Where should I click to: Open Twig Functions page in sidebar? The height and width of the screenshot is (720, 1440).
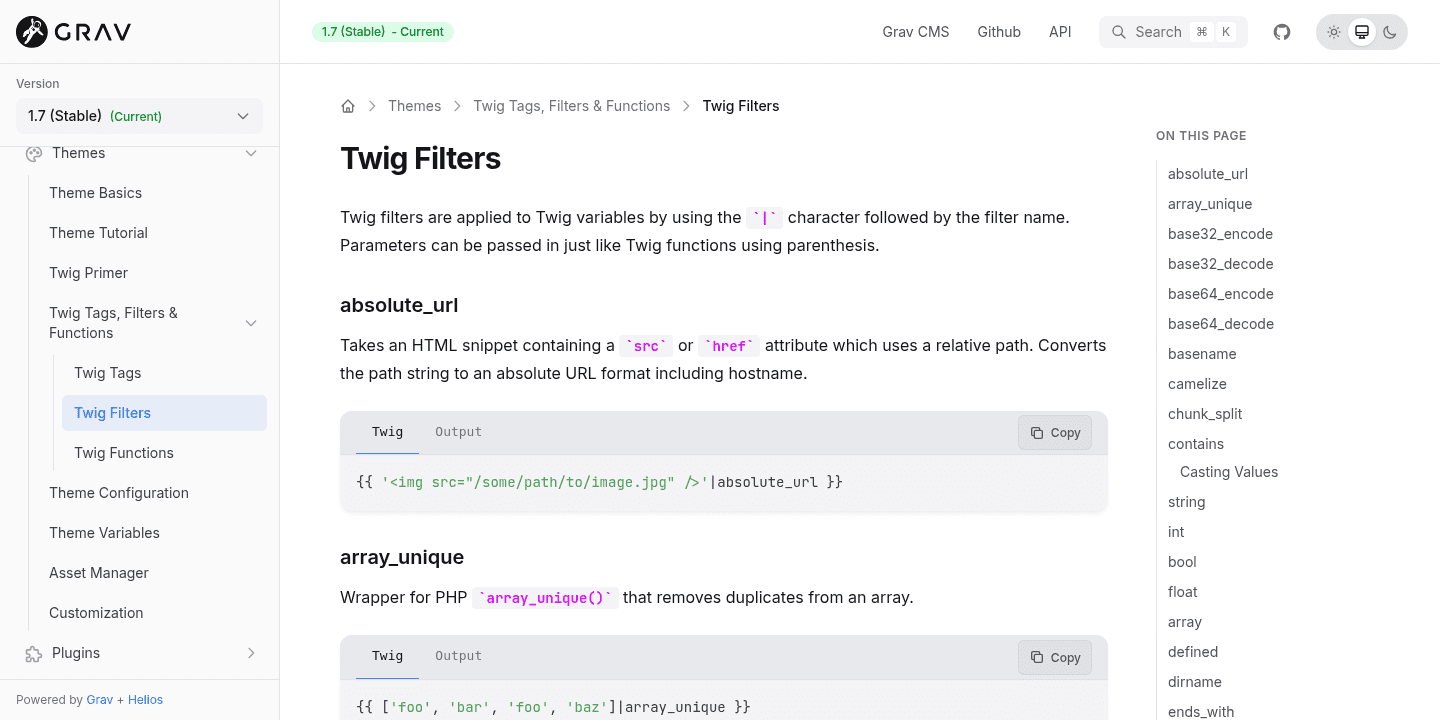click(124, 453)
